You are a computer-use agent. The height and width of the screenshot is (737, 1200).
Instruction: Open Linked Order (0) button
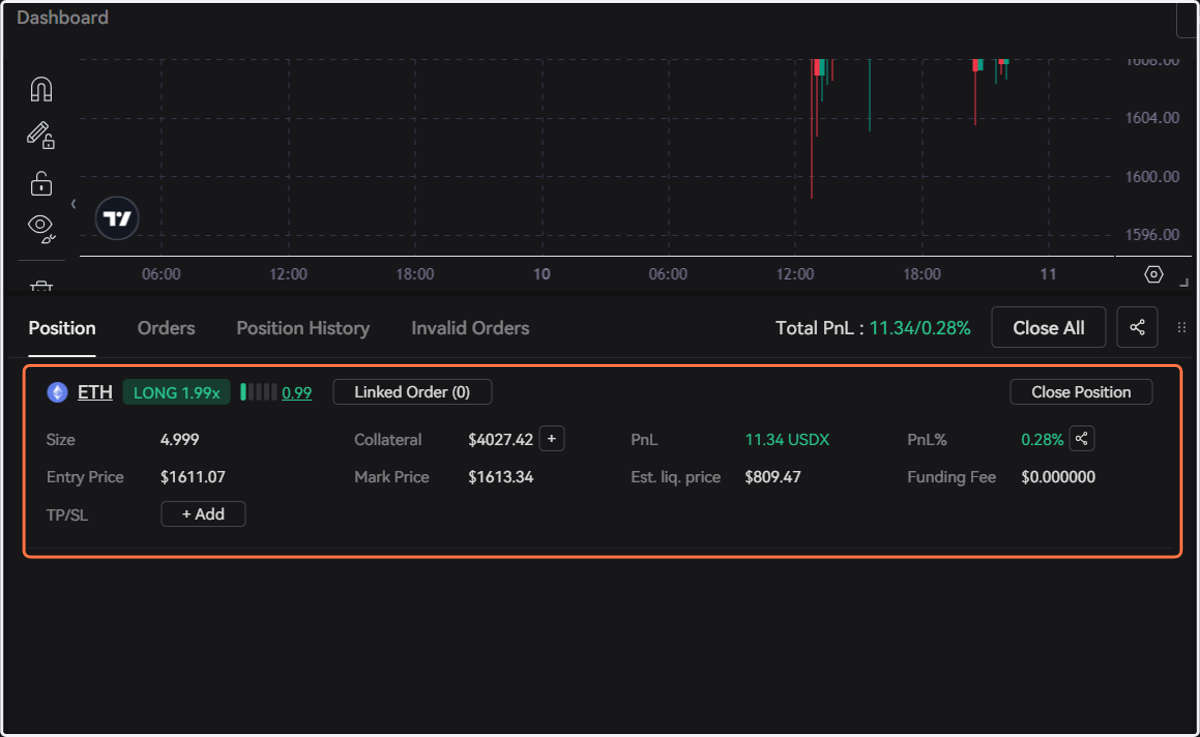pyautogui.click(x=412, y=392)
